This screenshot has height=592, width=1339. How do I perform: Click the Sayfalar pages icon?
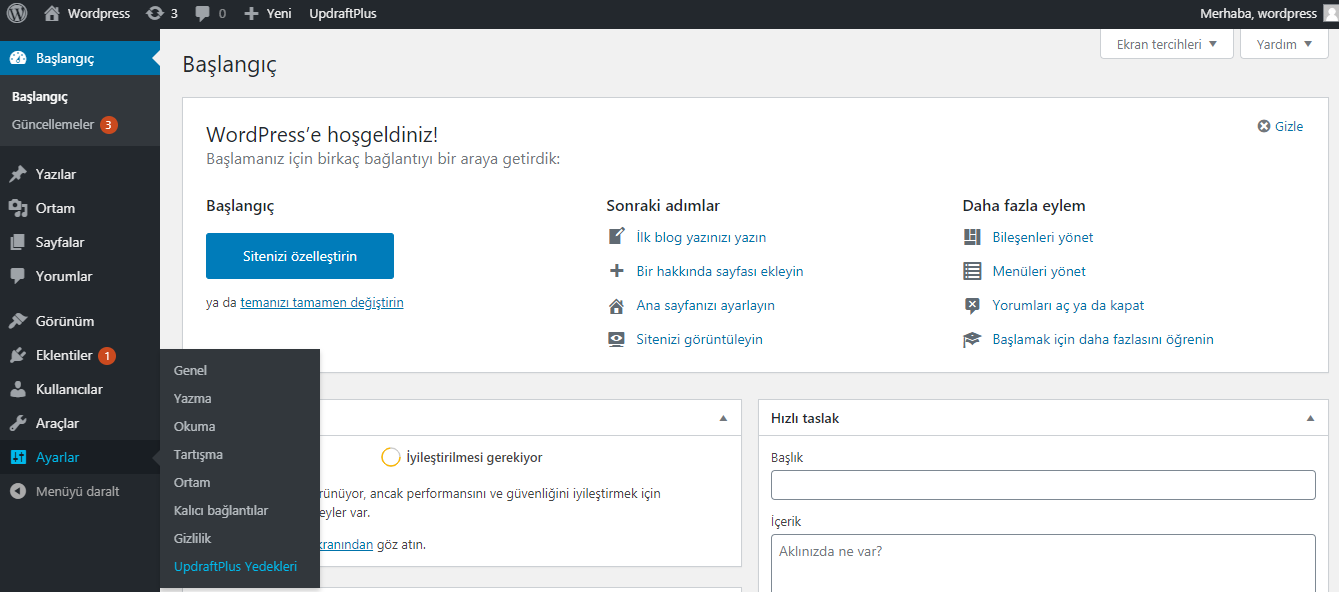[18, 242]
